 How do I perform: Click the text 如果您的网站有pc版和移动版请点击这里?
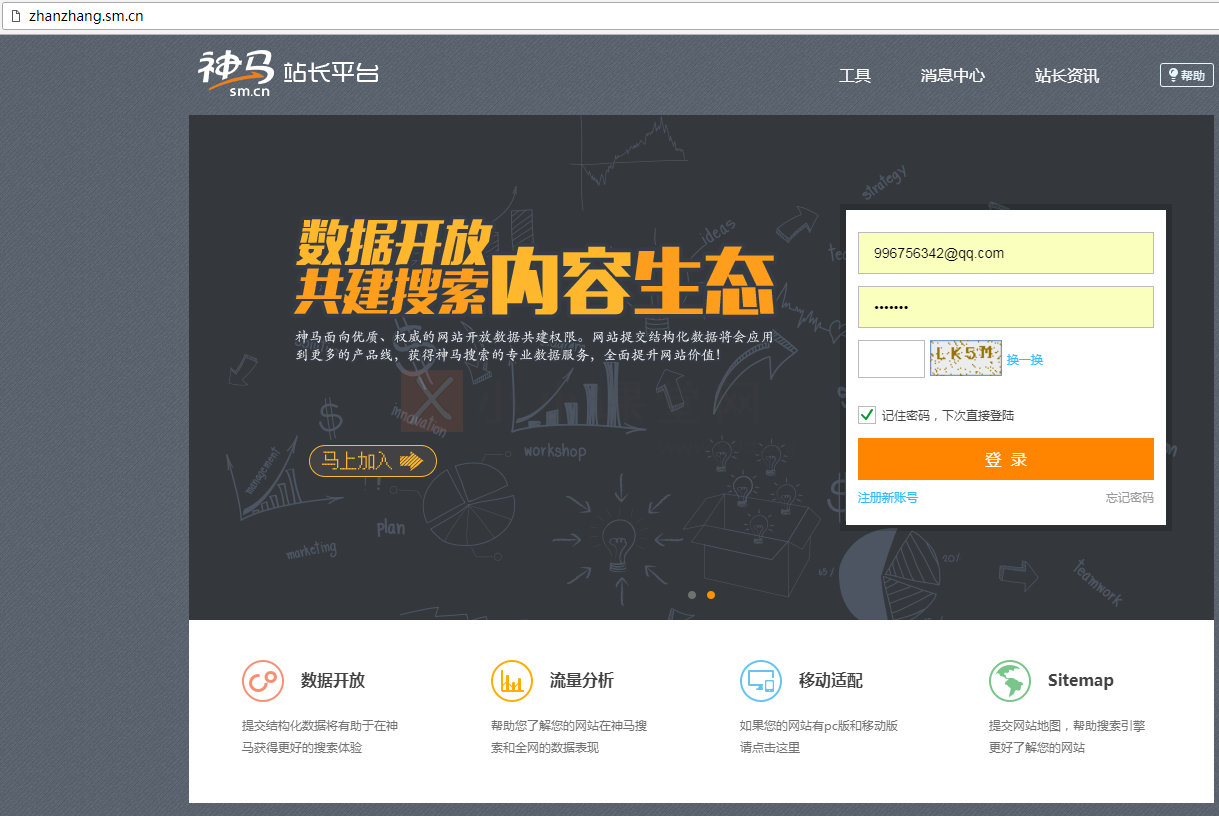point(819,737)
